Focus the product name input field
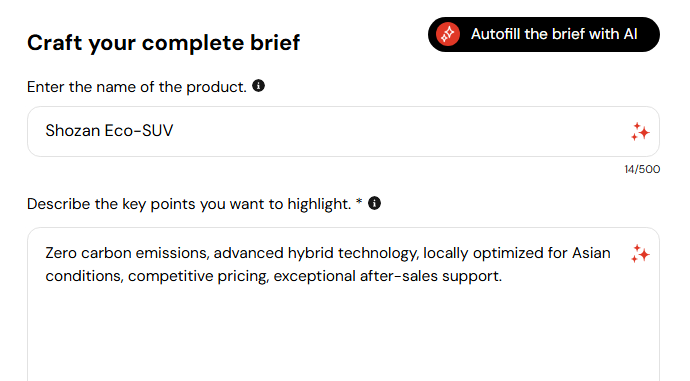This screenshot has height=381, width=690. tap(343, 131)
